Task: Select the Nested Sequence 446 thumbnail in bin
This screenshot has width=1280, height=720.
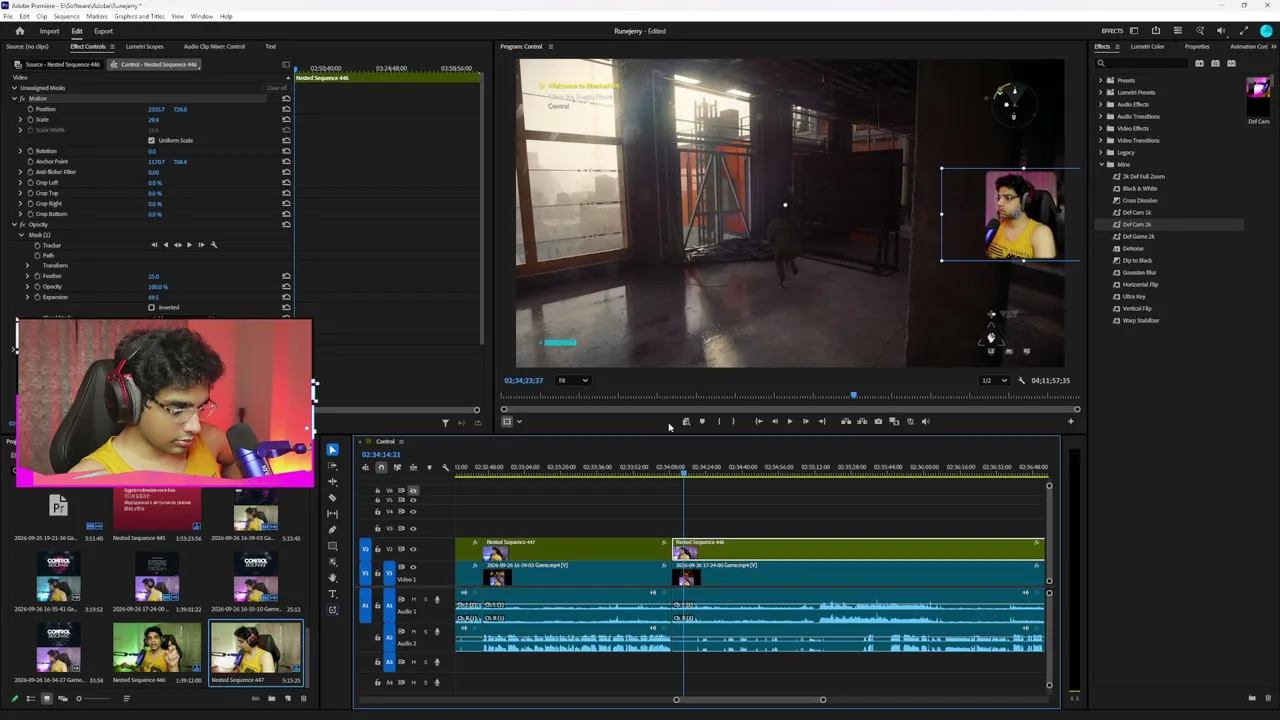Action: [x=157, y=648]
